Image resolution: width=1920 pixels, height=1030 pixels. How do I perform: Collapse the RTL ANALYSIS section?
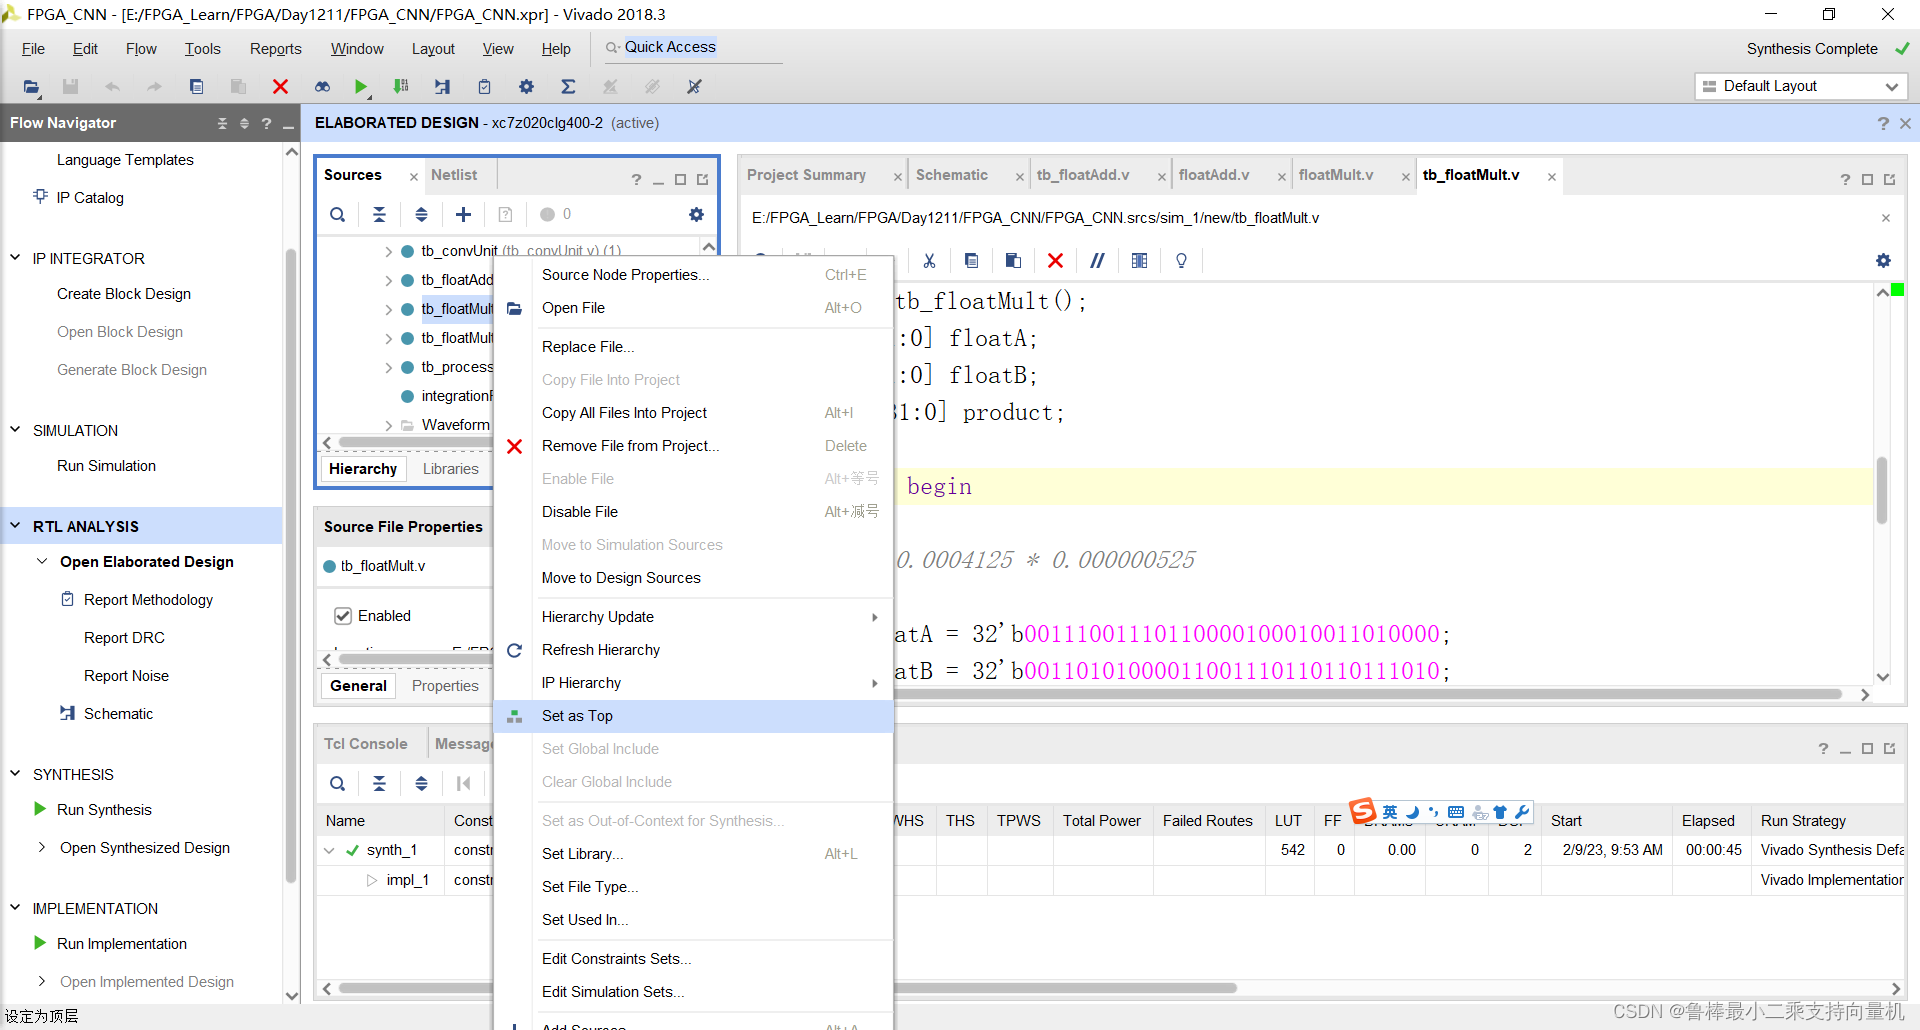(15, 526)
